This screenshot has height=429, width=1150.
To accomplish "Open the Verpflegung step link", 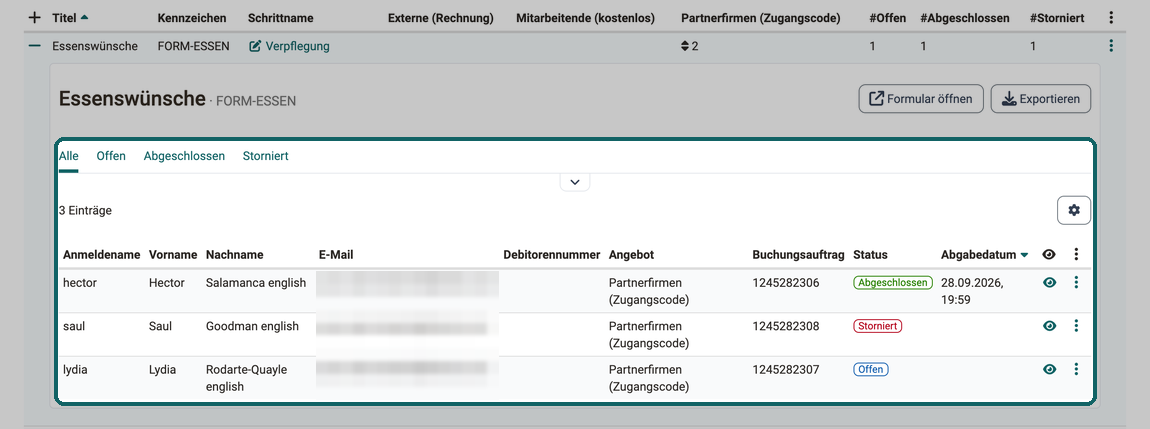I will click(290, 46).
